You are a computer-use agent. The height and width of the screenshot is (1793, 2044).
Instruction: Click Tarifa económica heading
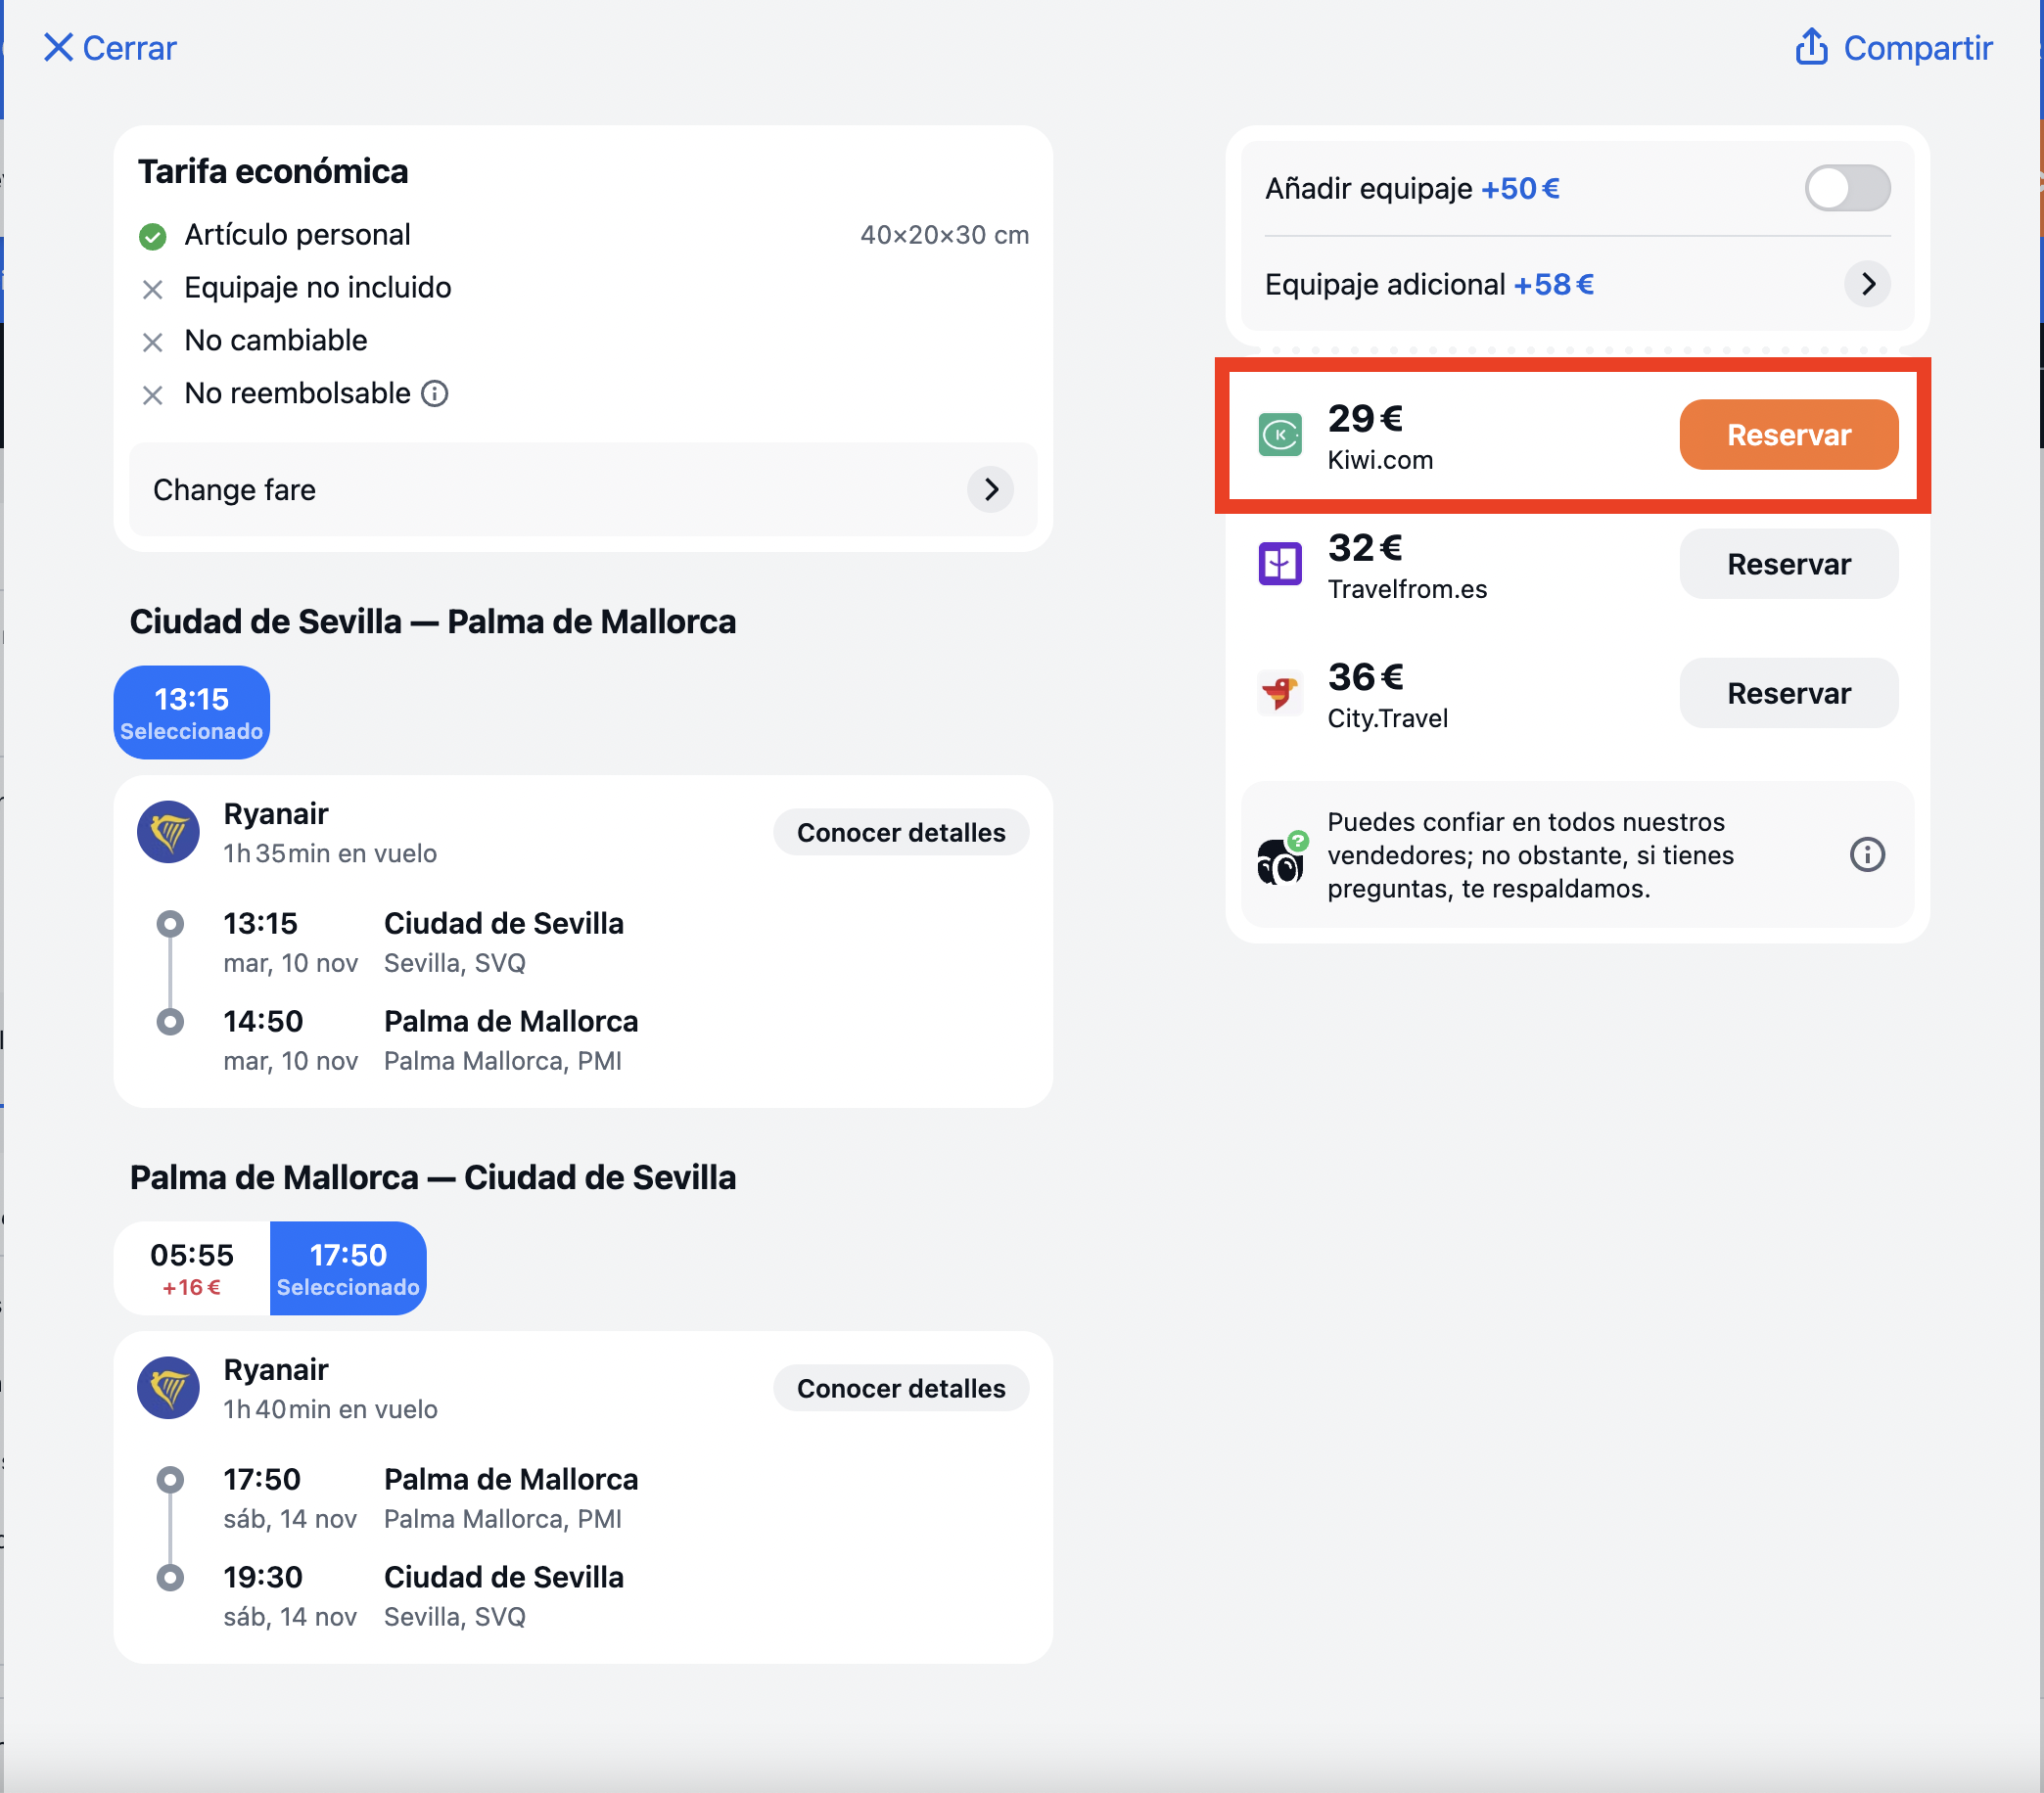click(x=273, y=171)
